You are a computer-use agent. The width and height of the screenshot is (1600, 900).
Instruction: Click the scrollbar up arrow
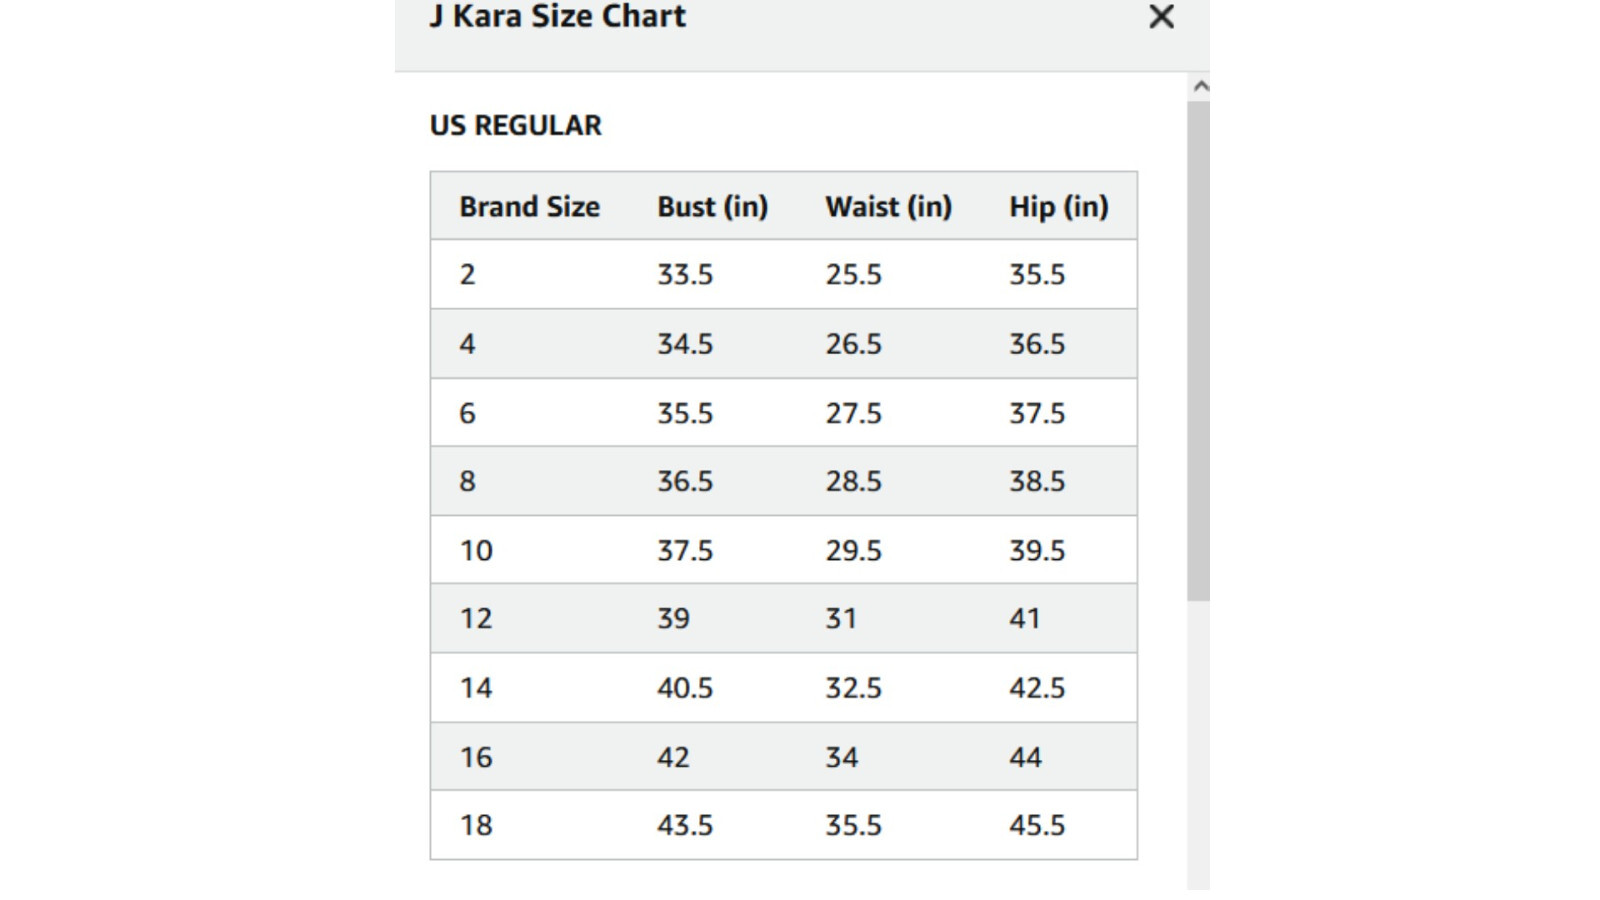click(1201, 87)
